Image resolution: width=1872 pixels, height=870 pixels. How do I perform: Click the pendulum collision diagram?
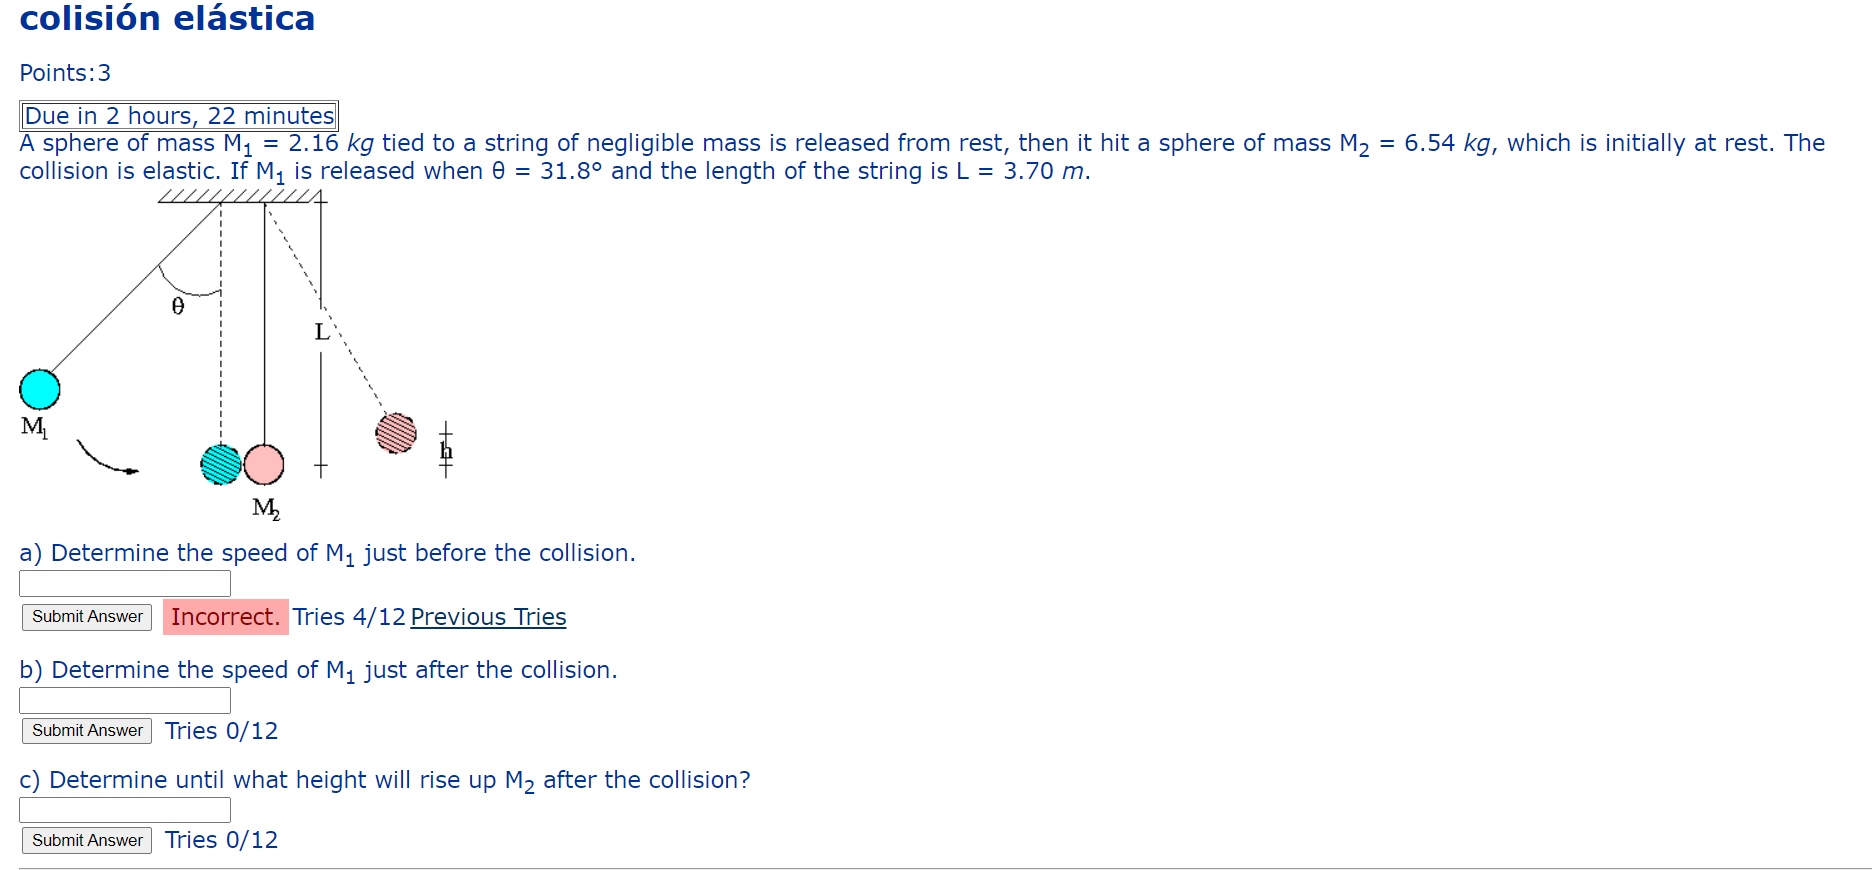[230, 350]
